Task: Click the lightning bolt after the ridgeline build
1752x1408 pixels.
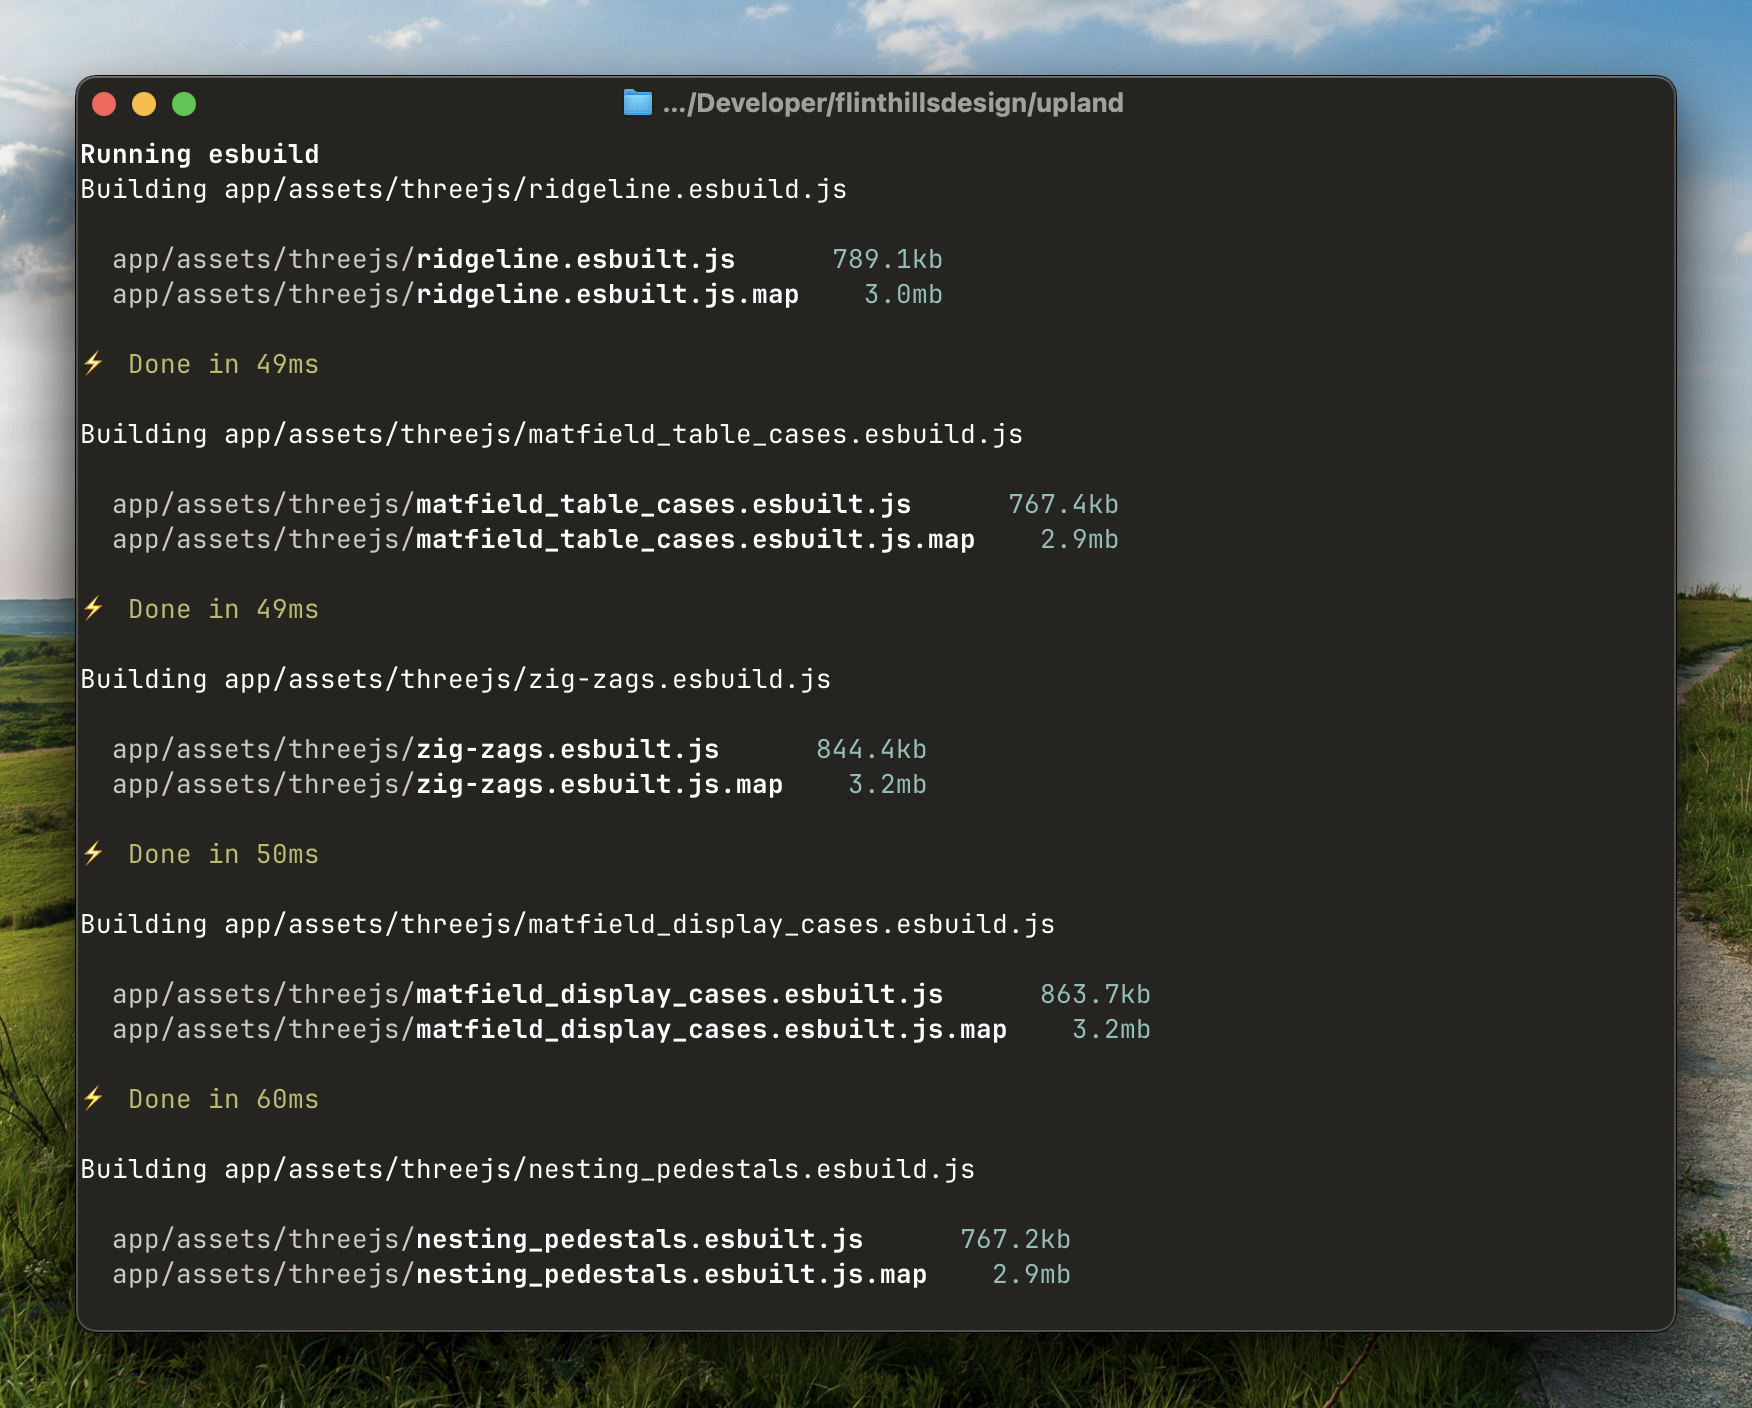Action: pos(94,364)
